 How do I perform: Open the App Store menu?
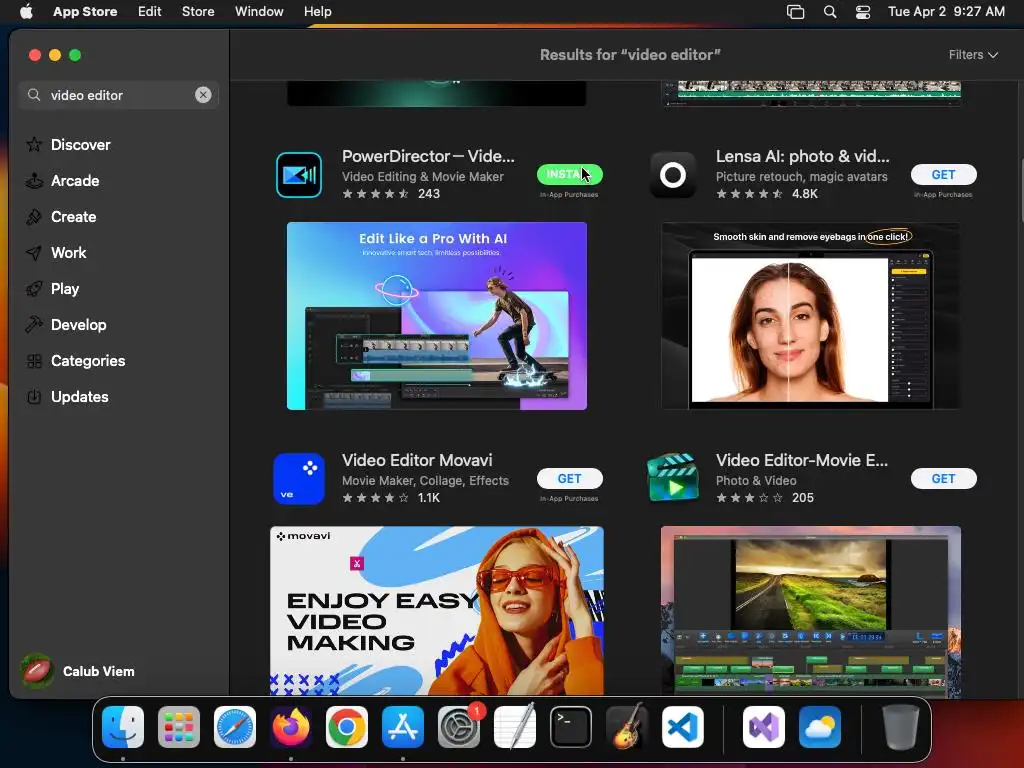pyautogui.click(x=85, y=11)
